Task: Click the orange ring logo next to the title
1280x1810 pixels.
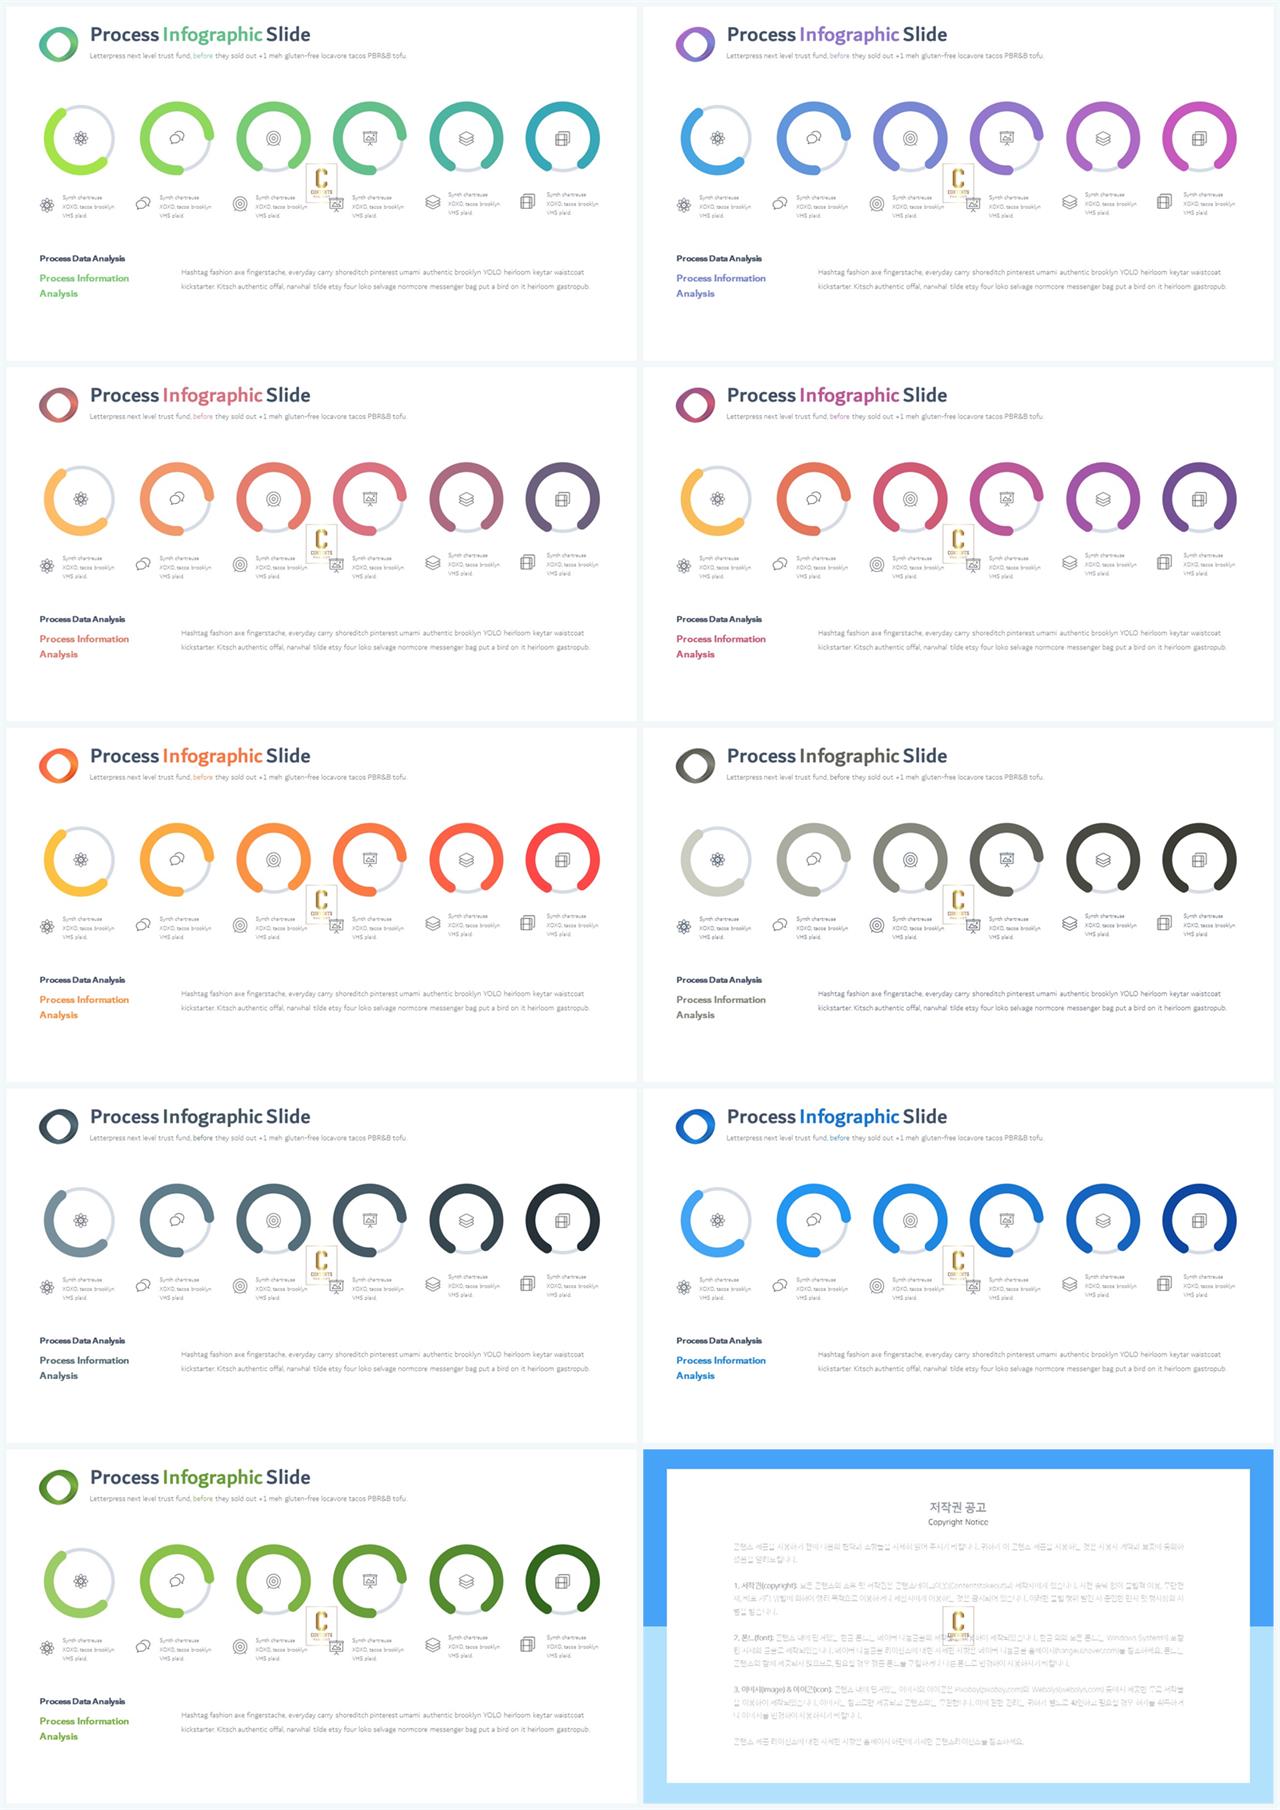Action: 58,766
